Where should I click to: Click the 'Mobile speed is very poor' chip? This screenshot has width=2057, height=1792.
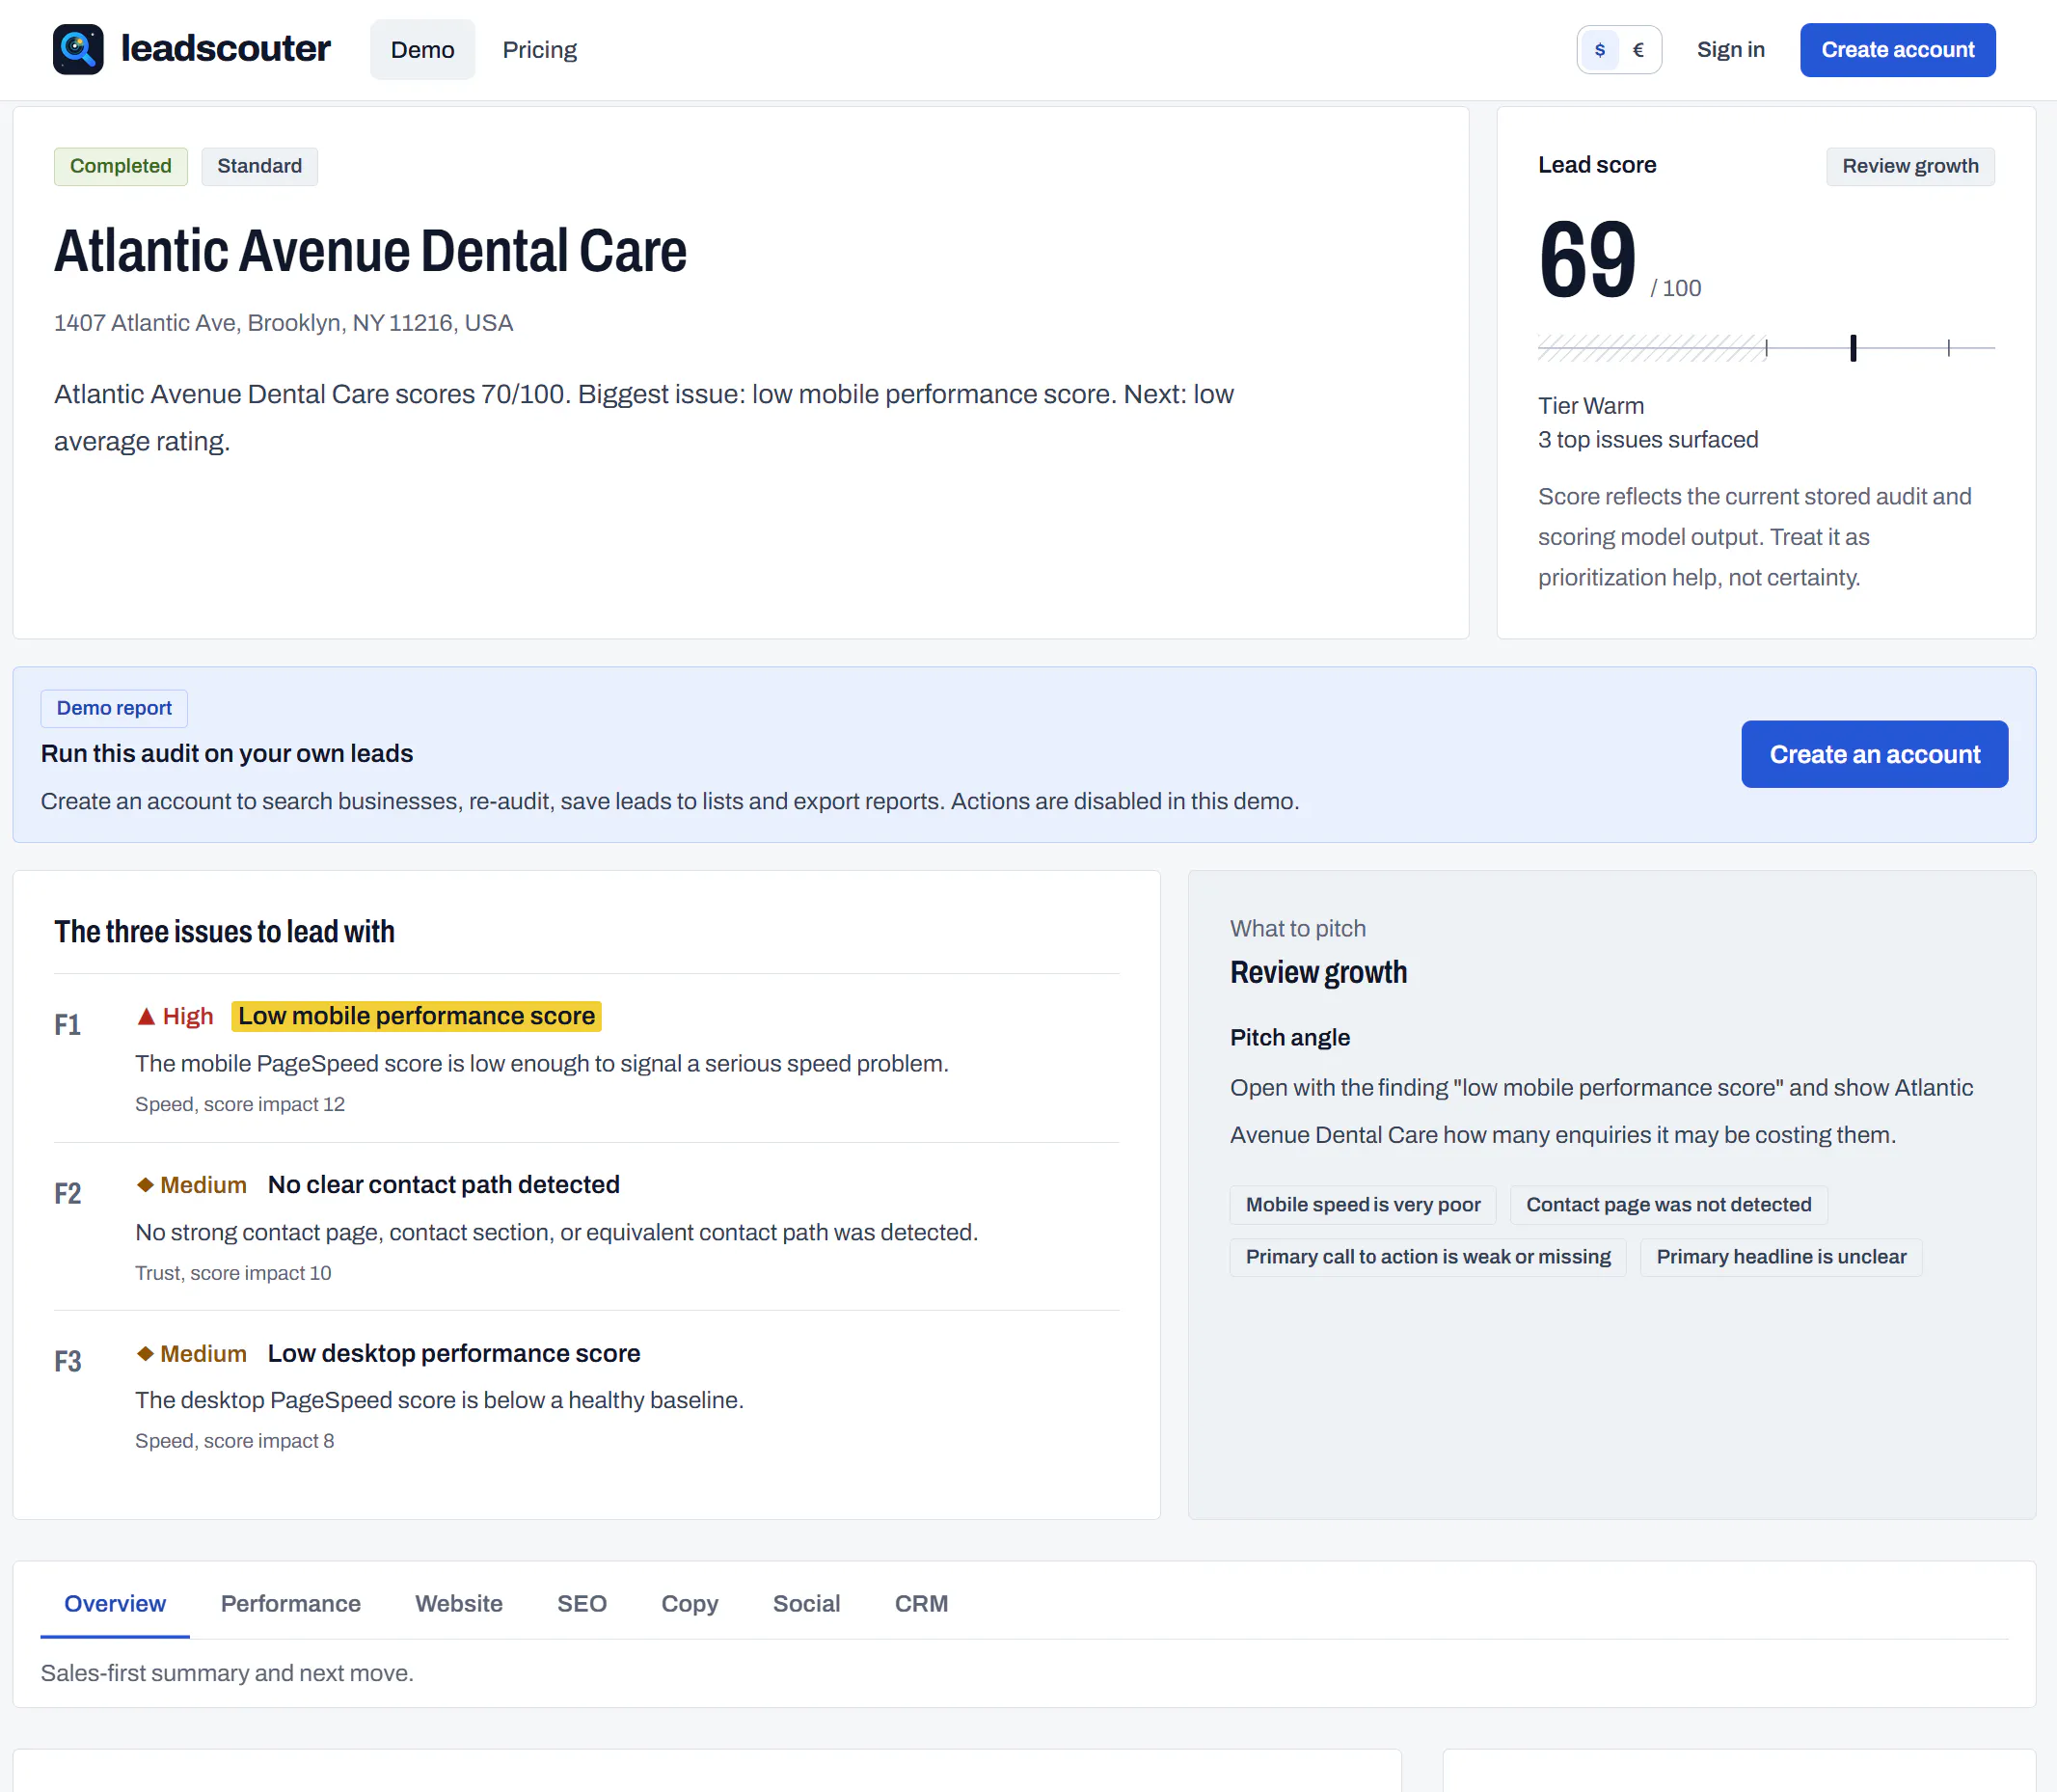[1363, 1205]
